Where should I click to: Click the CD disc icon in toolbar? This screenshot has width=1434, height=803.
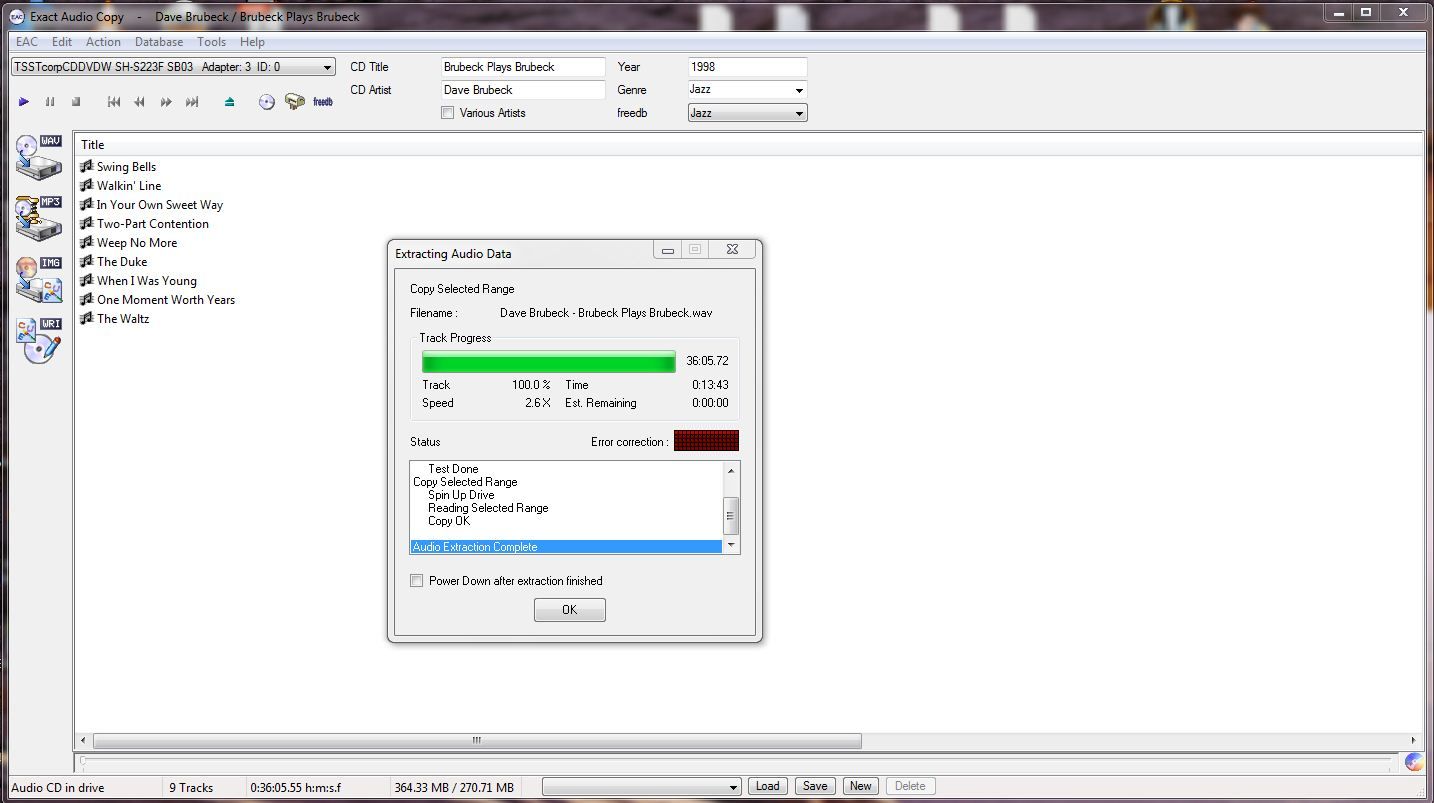click(x=267, y=102)
